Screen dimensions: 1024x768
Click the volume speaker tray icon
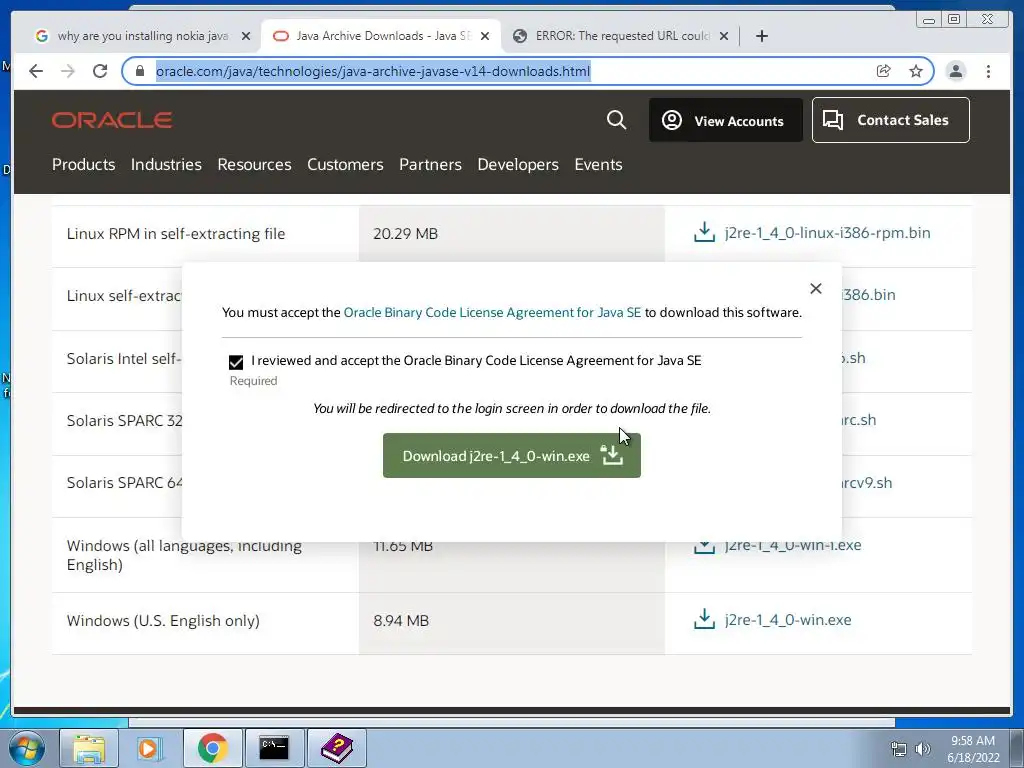pyautogui.click(x=923, y=749)
